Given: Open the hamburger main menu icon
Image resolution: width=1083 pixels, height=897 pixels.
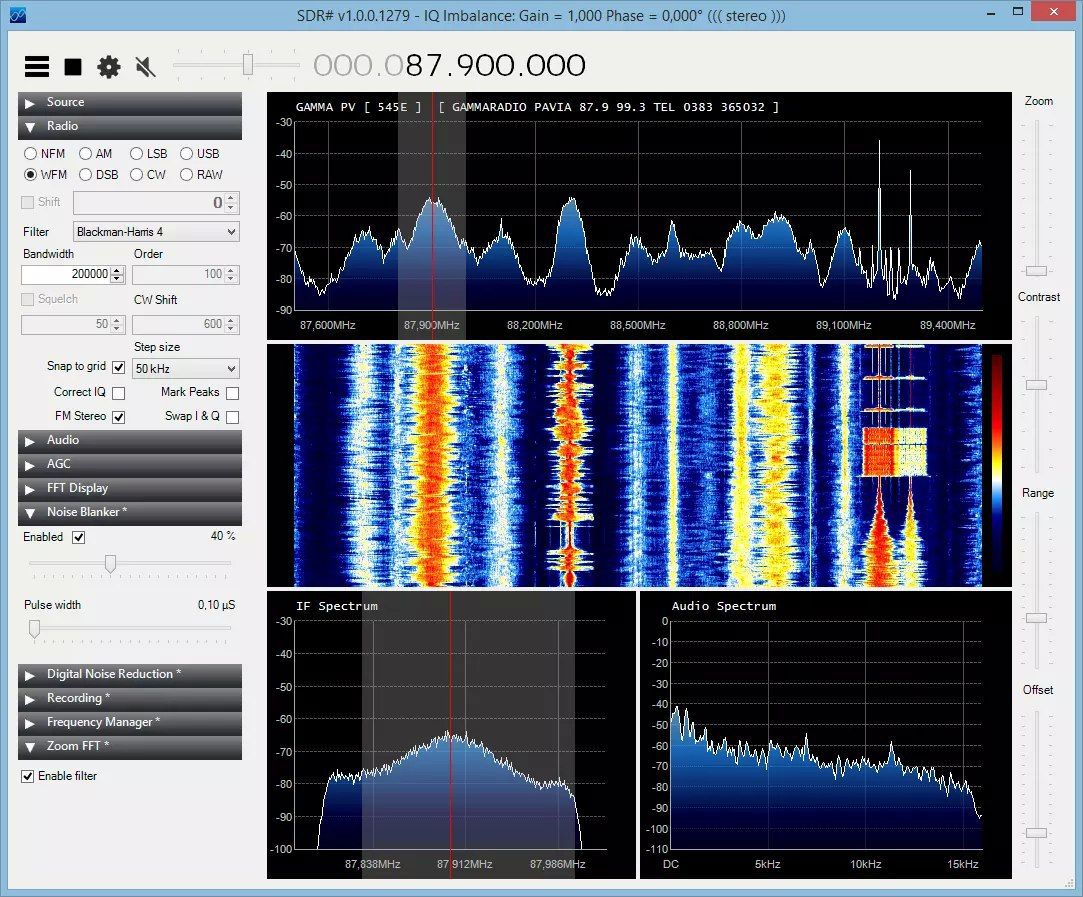Looking at the screenshot, I should (x=37, y=67).
